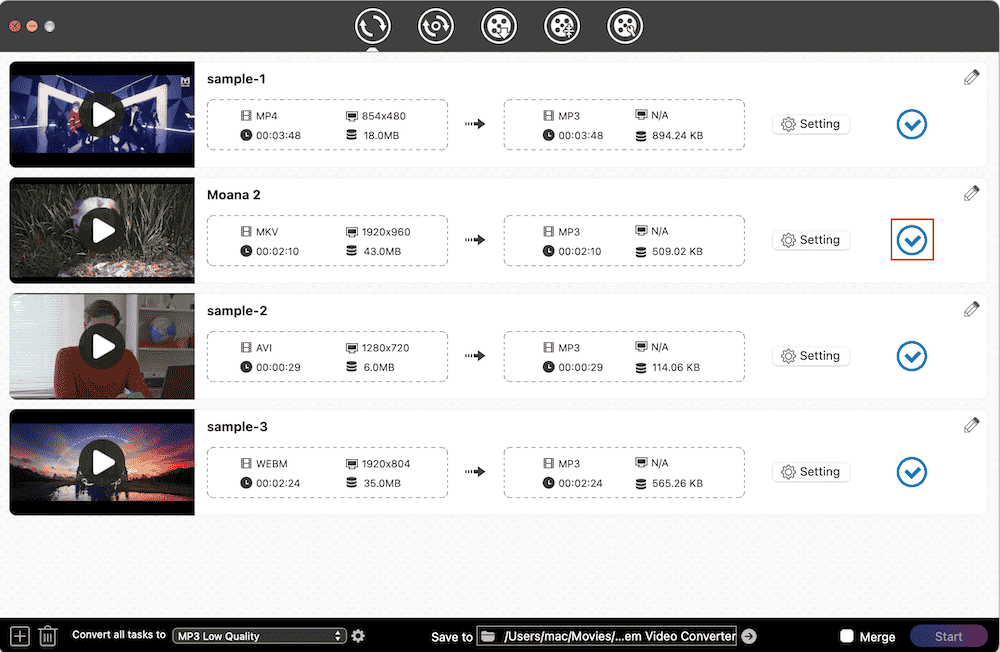Minimize the window with yellow button

32,26
